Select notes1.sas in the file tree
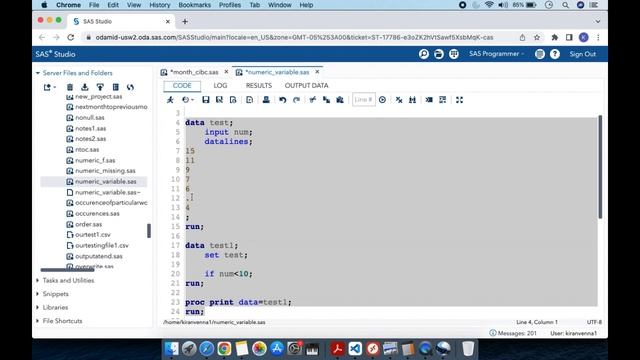Screen dimensions: 640x360 [x=90, y=128]
